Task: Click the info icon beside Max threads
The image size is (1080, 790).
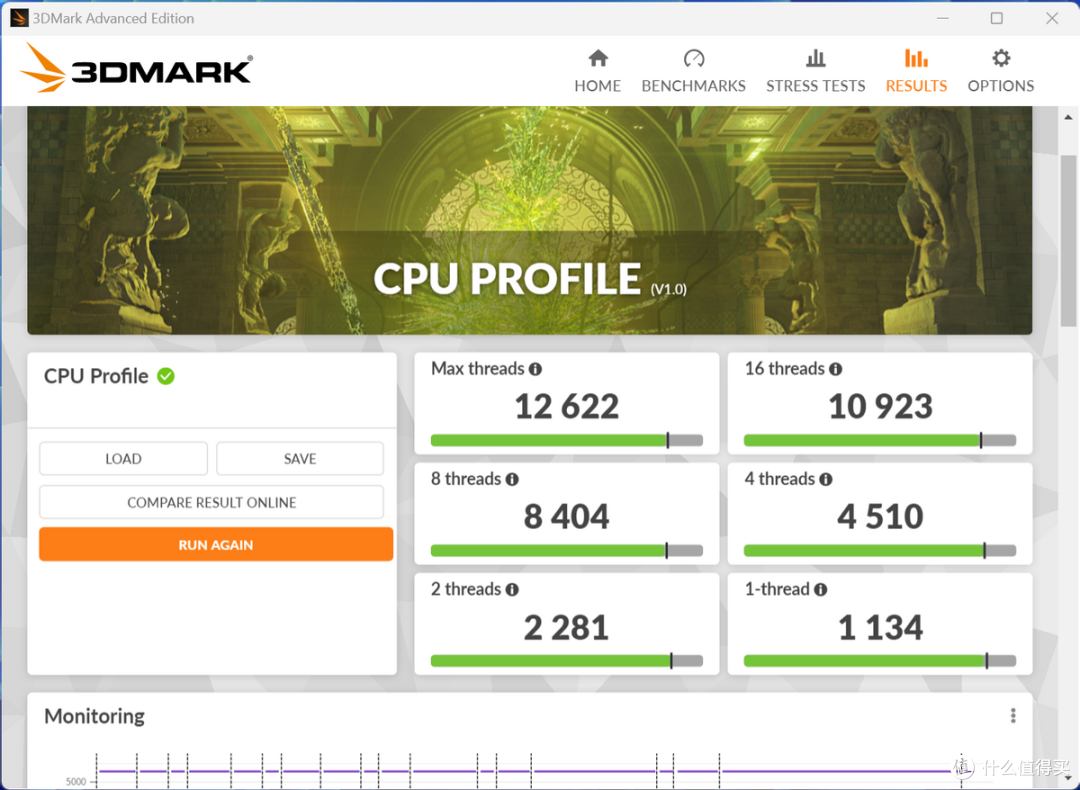Action: 536,369
